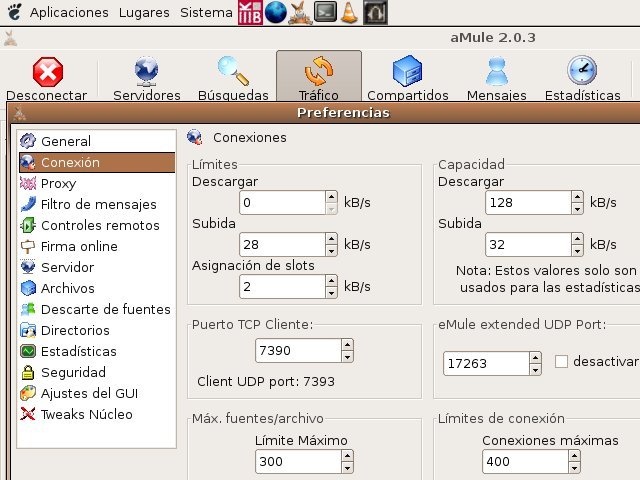Select Tweaks Núcleo category
The width and height of the screenshot is (640, 480).
click(97, 414)
